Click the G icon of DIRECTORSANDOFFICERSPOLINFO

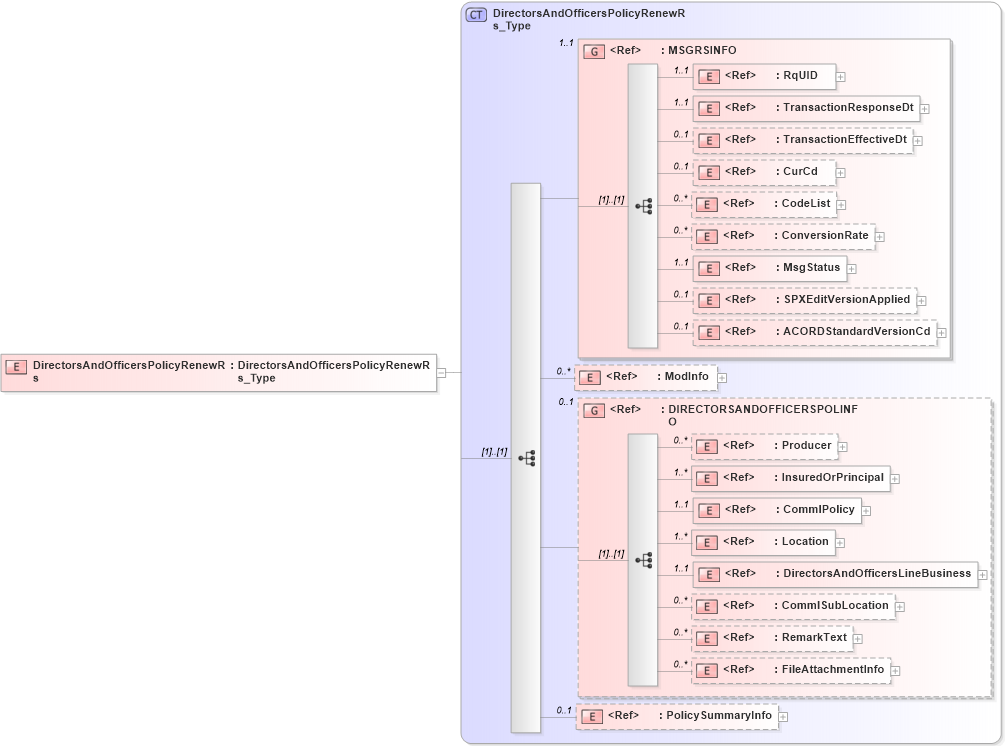(593, 409)
